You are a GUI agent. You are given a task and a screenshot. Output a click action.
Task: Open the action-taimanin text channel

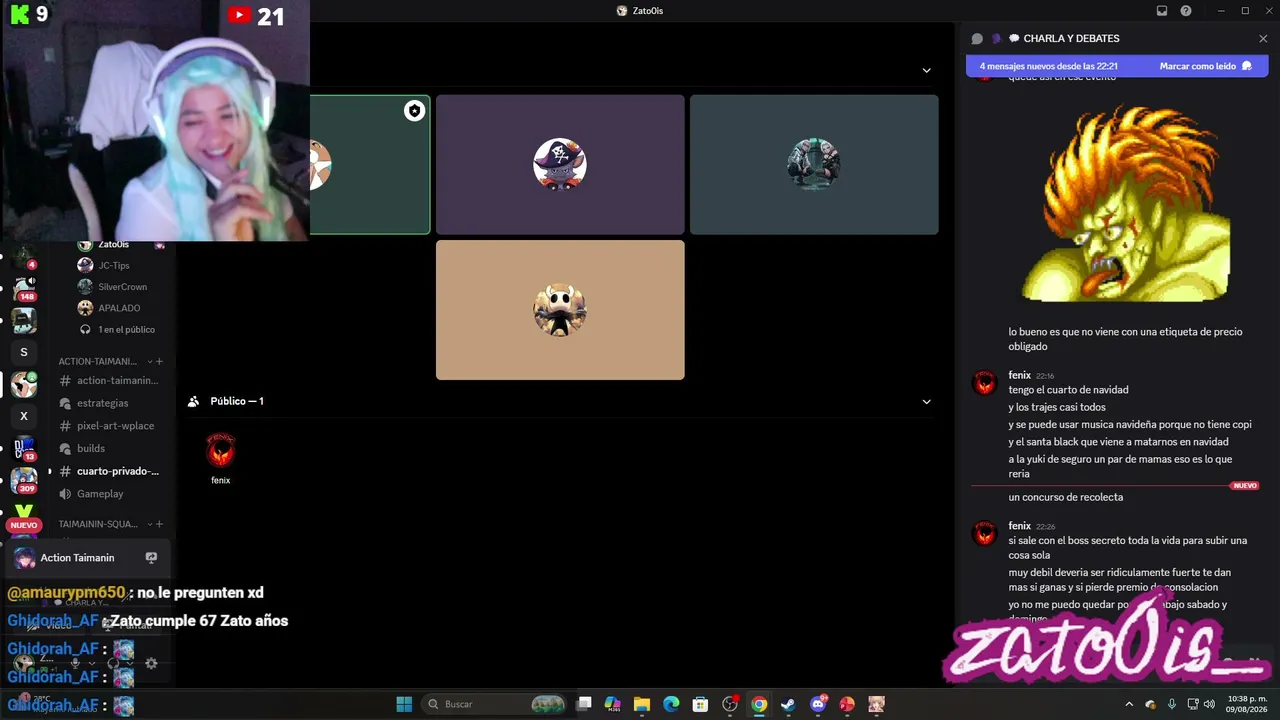(x=109, y=380)
